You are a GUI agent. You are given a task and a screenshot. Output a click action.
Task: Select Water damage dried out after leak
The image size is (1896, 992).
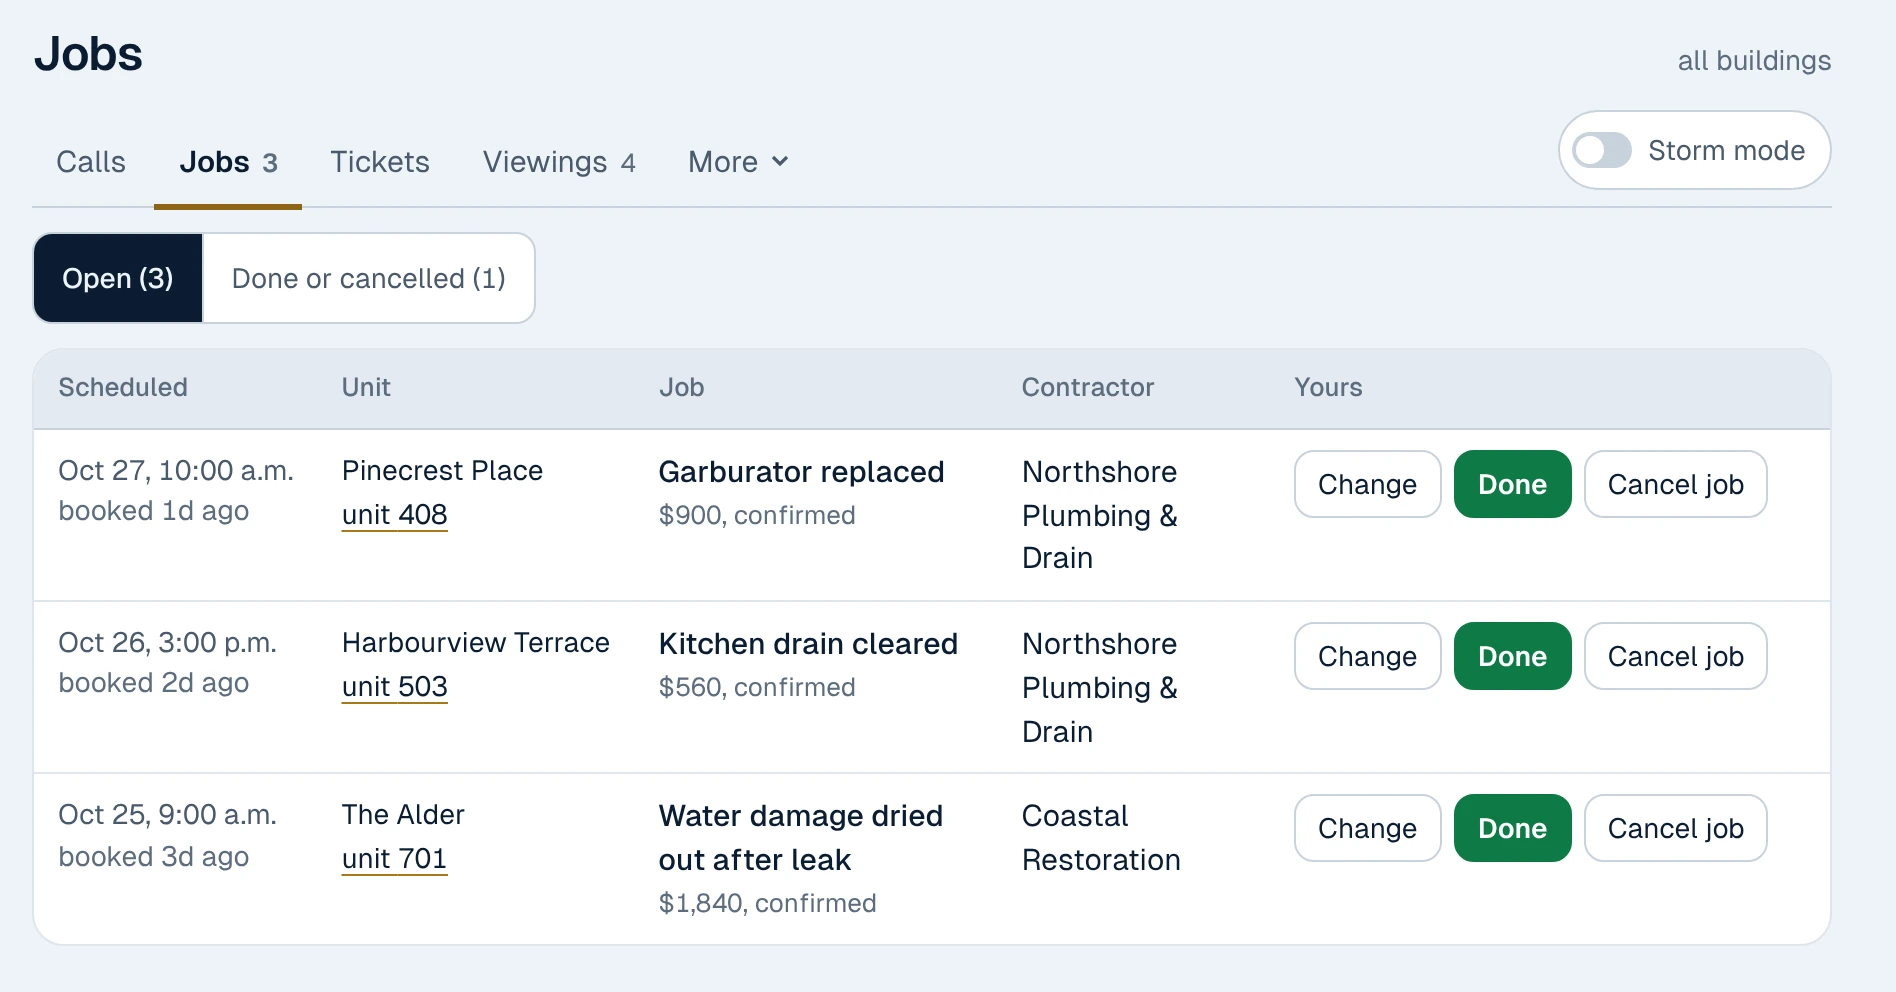pyautogui.click(x=800, y=838)
